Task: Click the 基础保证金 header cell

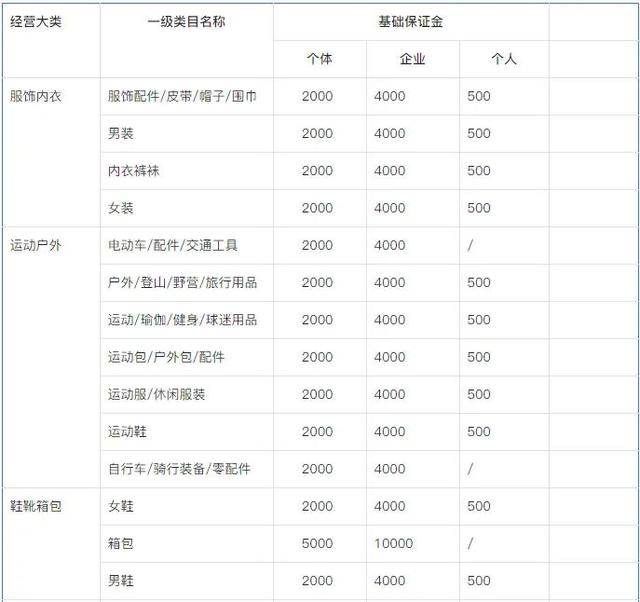Action: pos(411,22)
